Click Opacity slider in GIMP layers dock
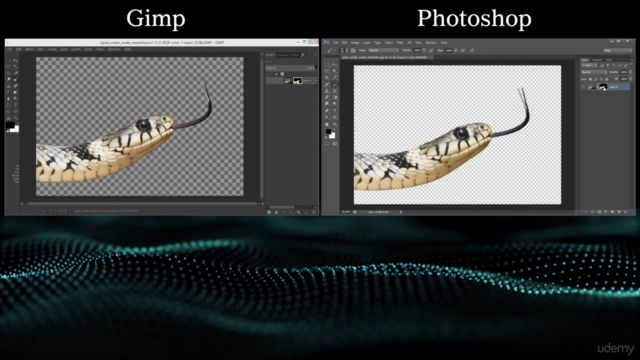Screen dimensions: 640x360 290,68
